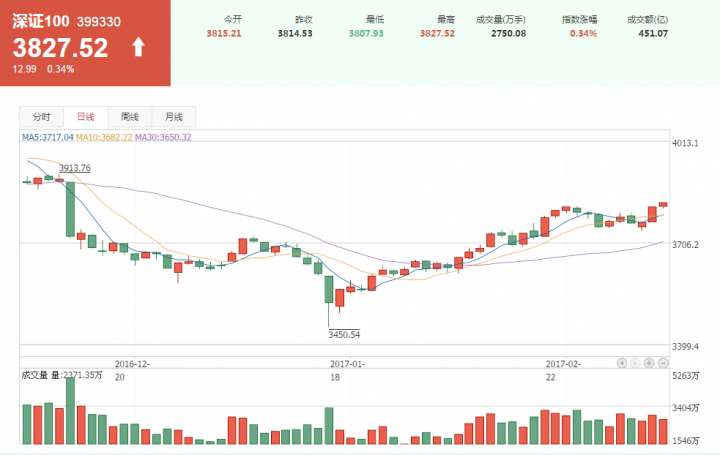Screen dimensions: 720x455
Task: Click the MA30:3650.32 legend entry
Action: (x=163, y=137)
